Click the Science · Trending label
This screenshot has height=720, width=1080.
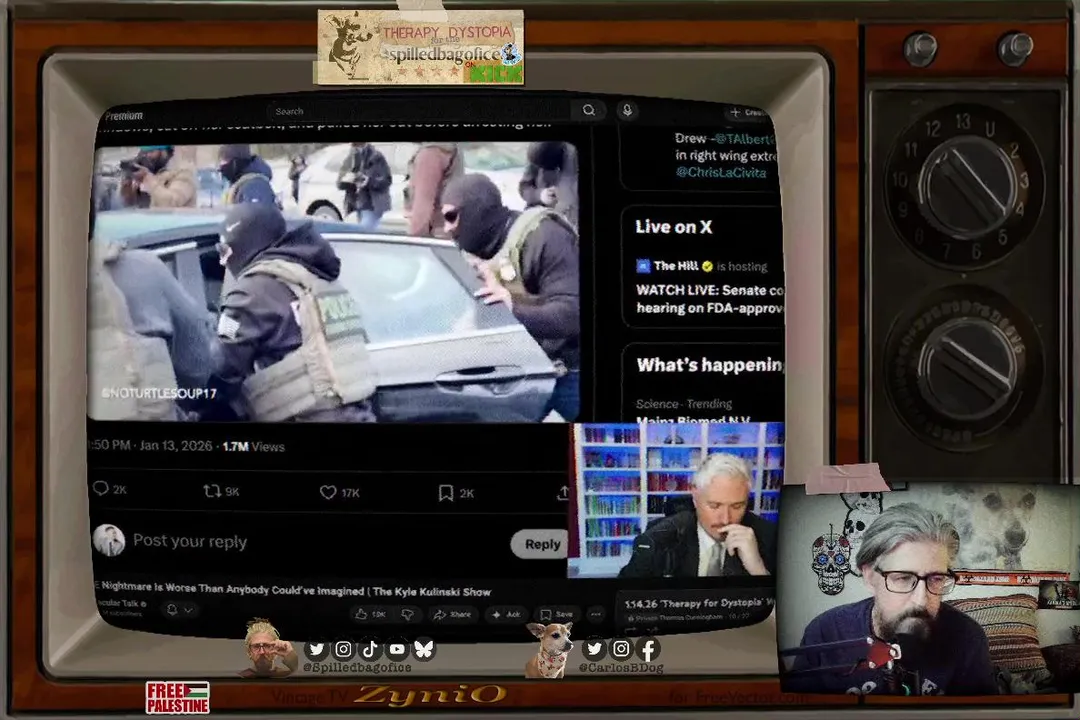tap(683, 404)
